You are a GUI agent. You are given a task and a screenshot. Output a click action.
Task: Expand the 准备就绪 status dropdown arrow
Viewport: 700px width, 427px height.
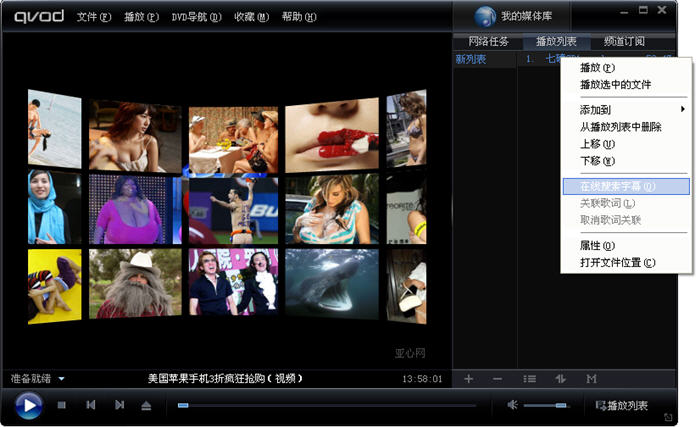click(x=62, y=379)
